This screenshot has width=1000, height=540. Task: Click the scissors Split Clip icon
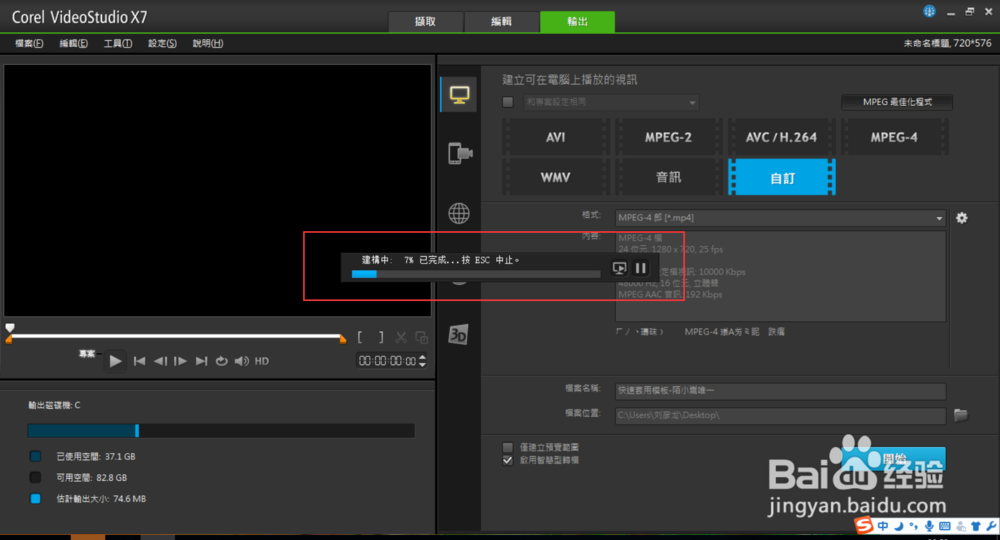401,337
